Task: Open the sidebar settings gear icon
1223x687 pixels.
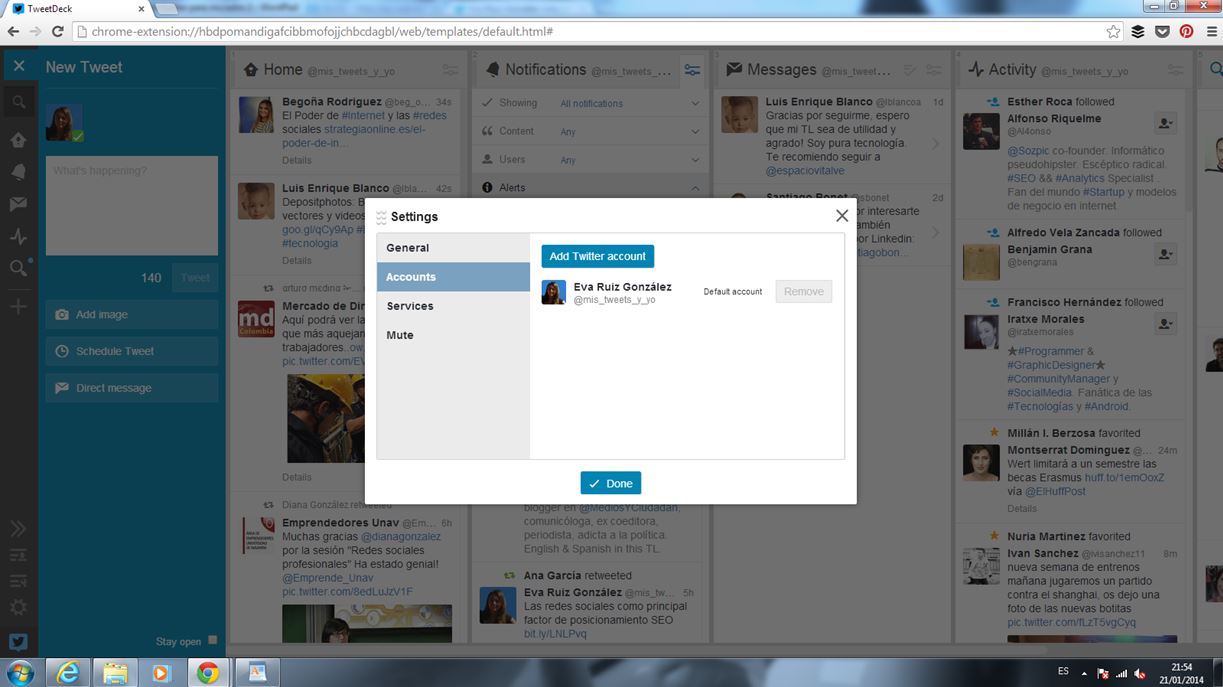Action: pyautogui.click(x=18, y=607)
